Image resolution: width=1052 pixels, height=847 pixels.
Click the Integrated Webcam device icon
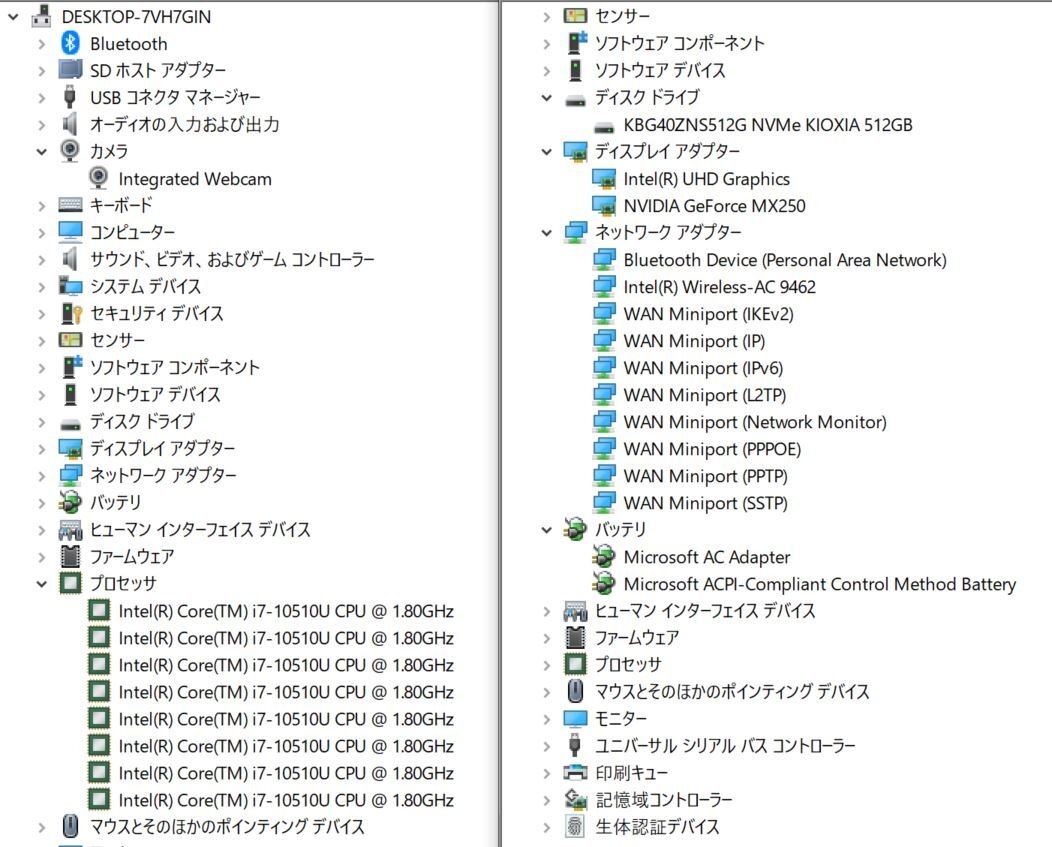[99, 178]
